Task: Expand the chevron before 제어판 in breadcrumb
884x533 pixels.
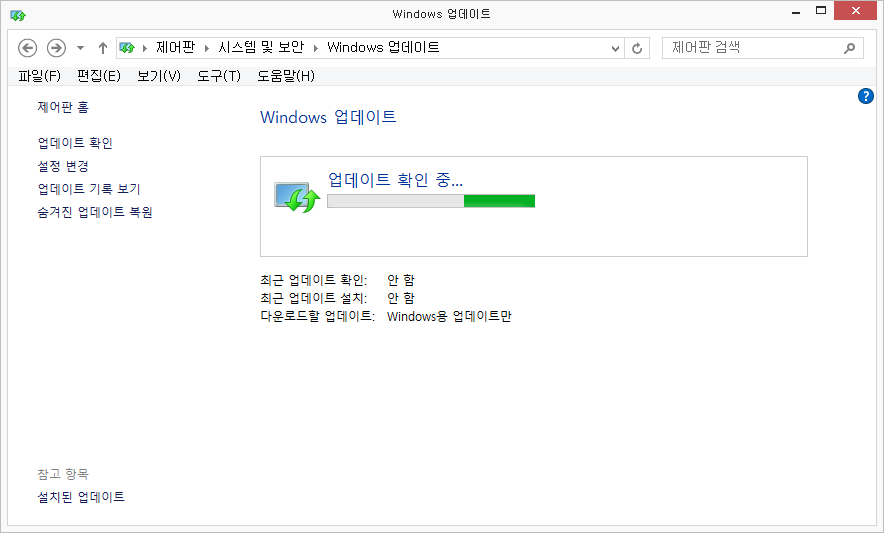Action: [x=145, y=49]
